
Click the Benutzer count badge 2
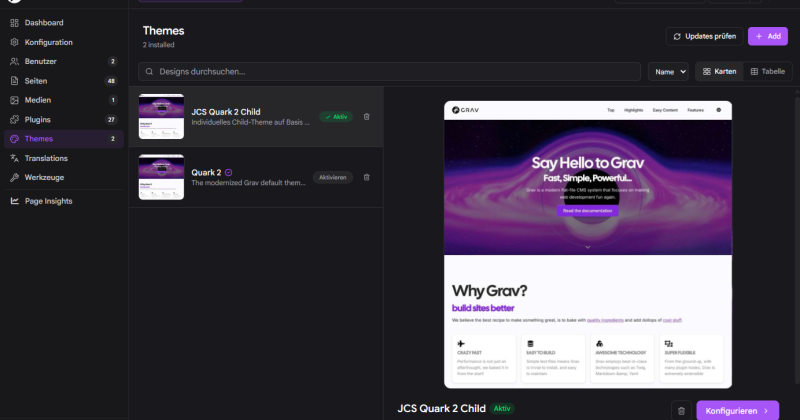[x=113, y=61]
